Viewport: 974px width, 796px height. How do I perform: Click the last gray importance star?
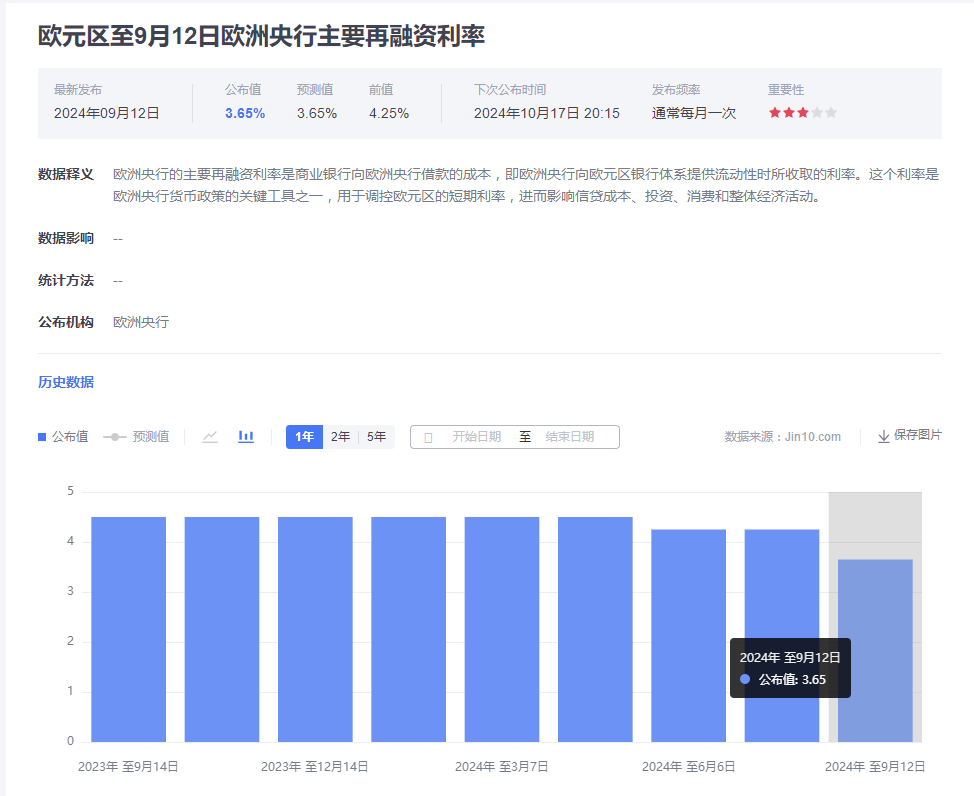(831, 113)
